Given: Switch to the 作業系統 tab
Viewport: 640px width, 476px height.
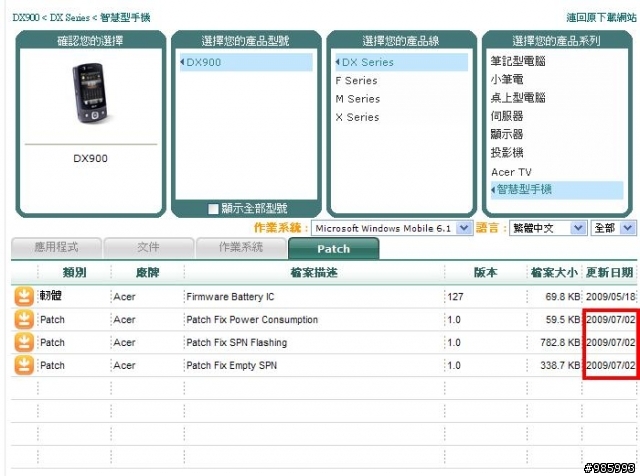Looking at the screenshot, I should 241,247.
